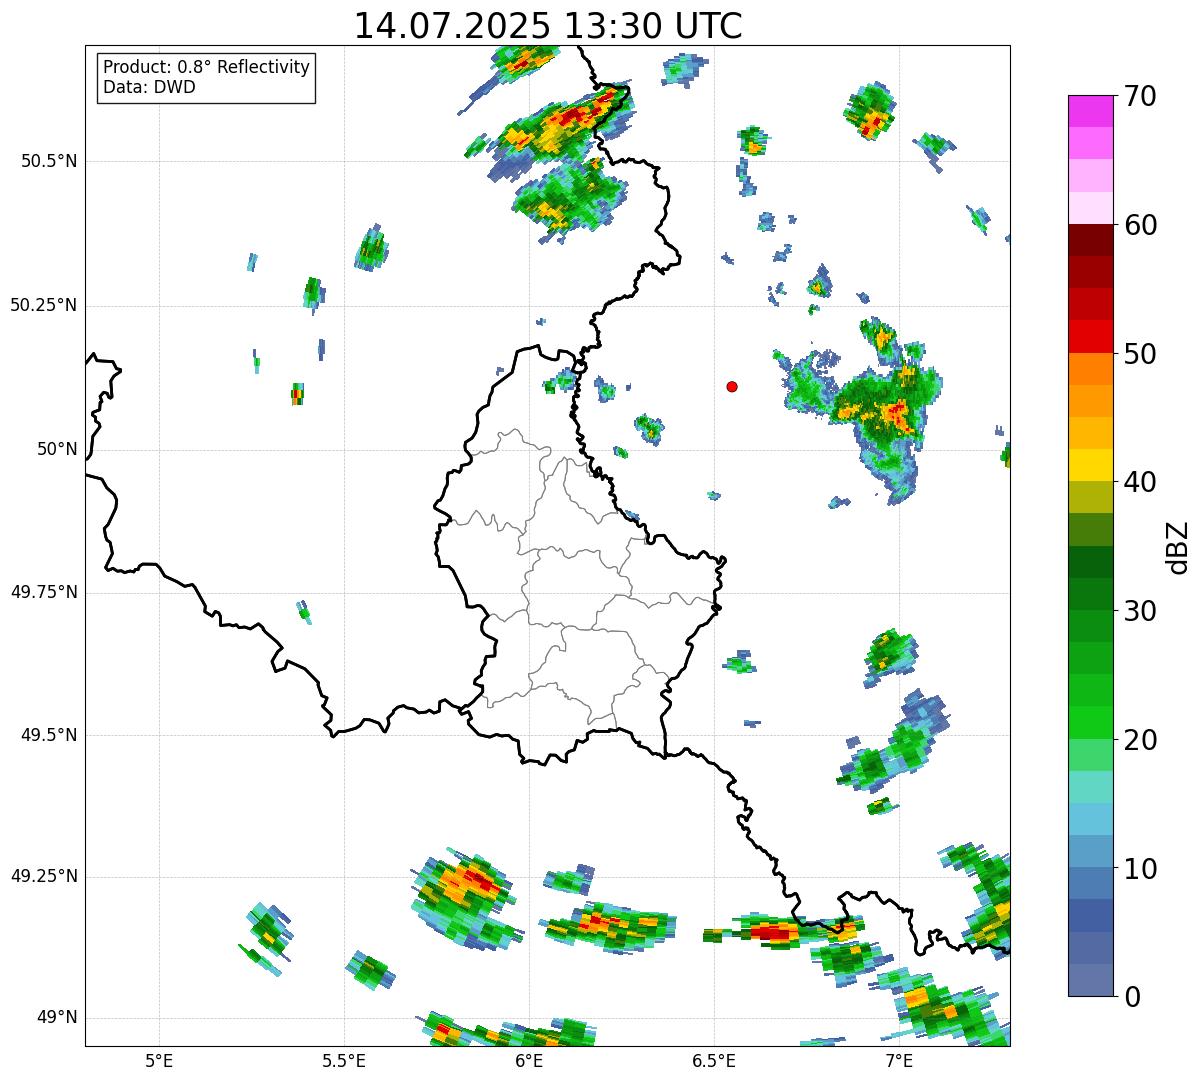Click the 5°E longitude label
Viewport: 1202px width, 1081px height.
point(159,1060)
